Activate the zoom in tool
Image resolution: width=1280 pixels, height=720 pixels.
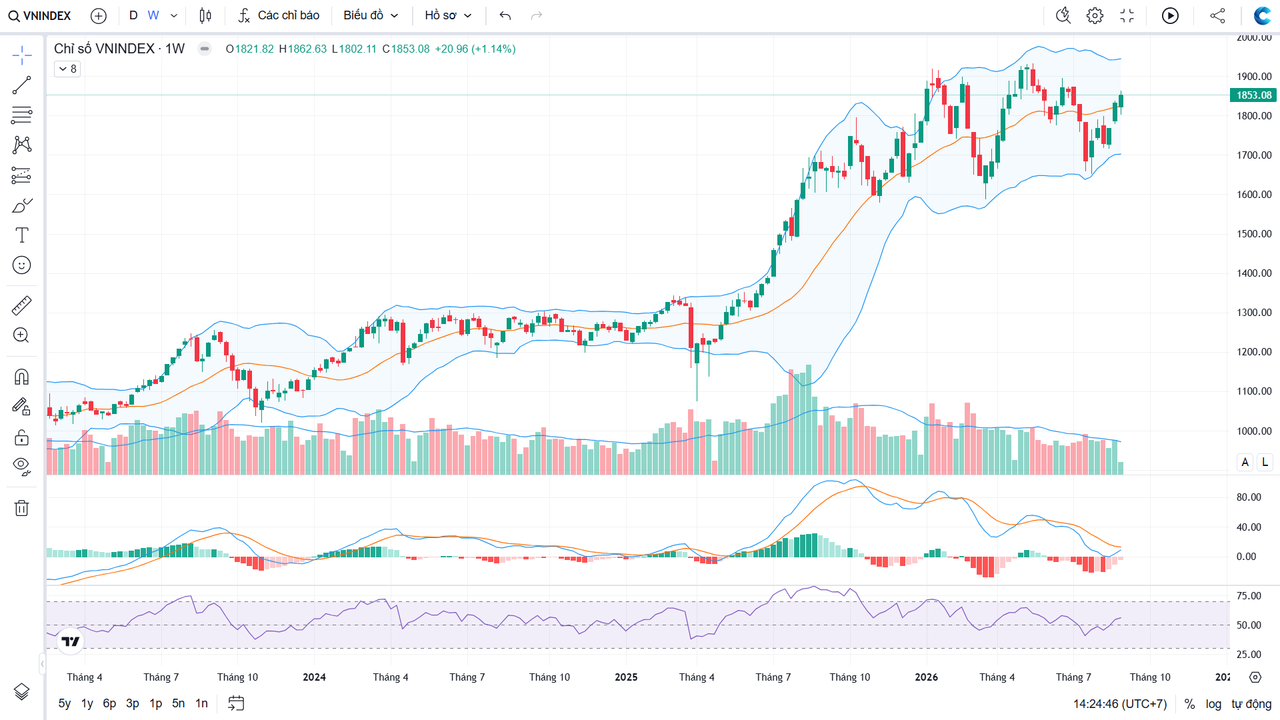[21, 335]
